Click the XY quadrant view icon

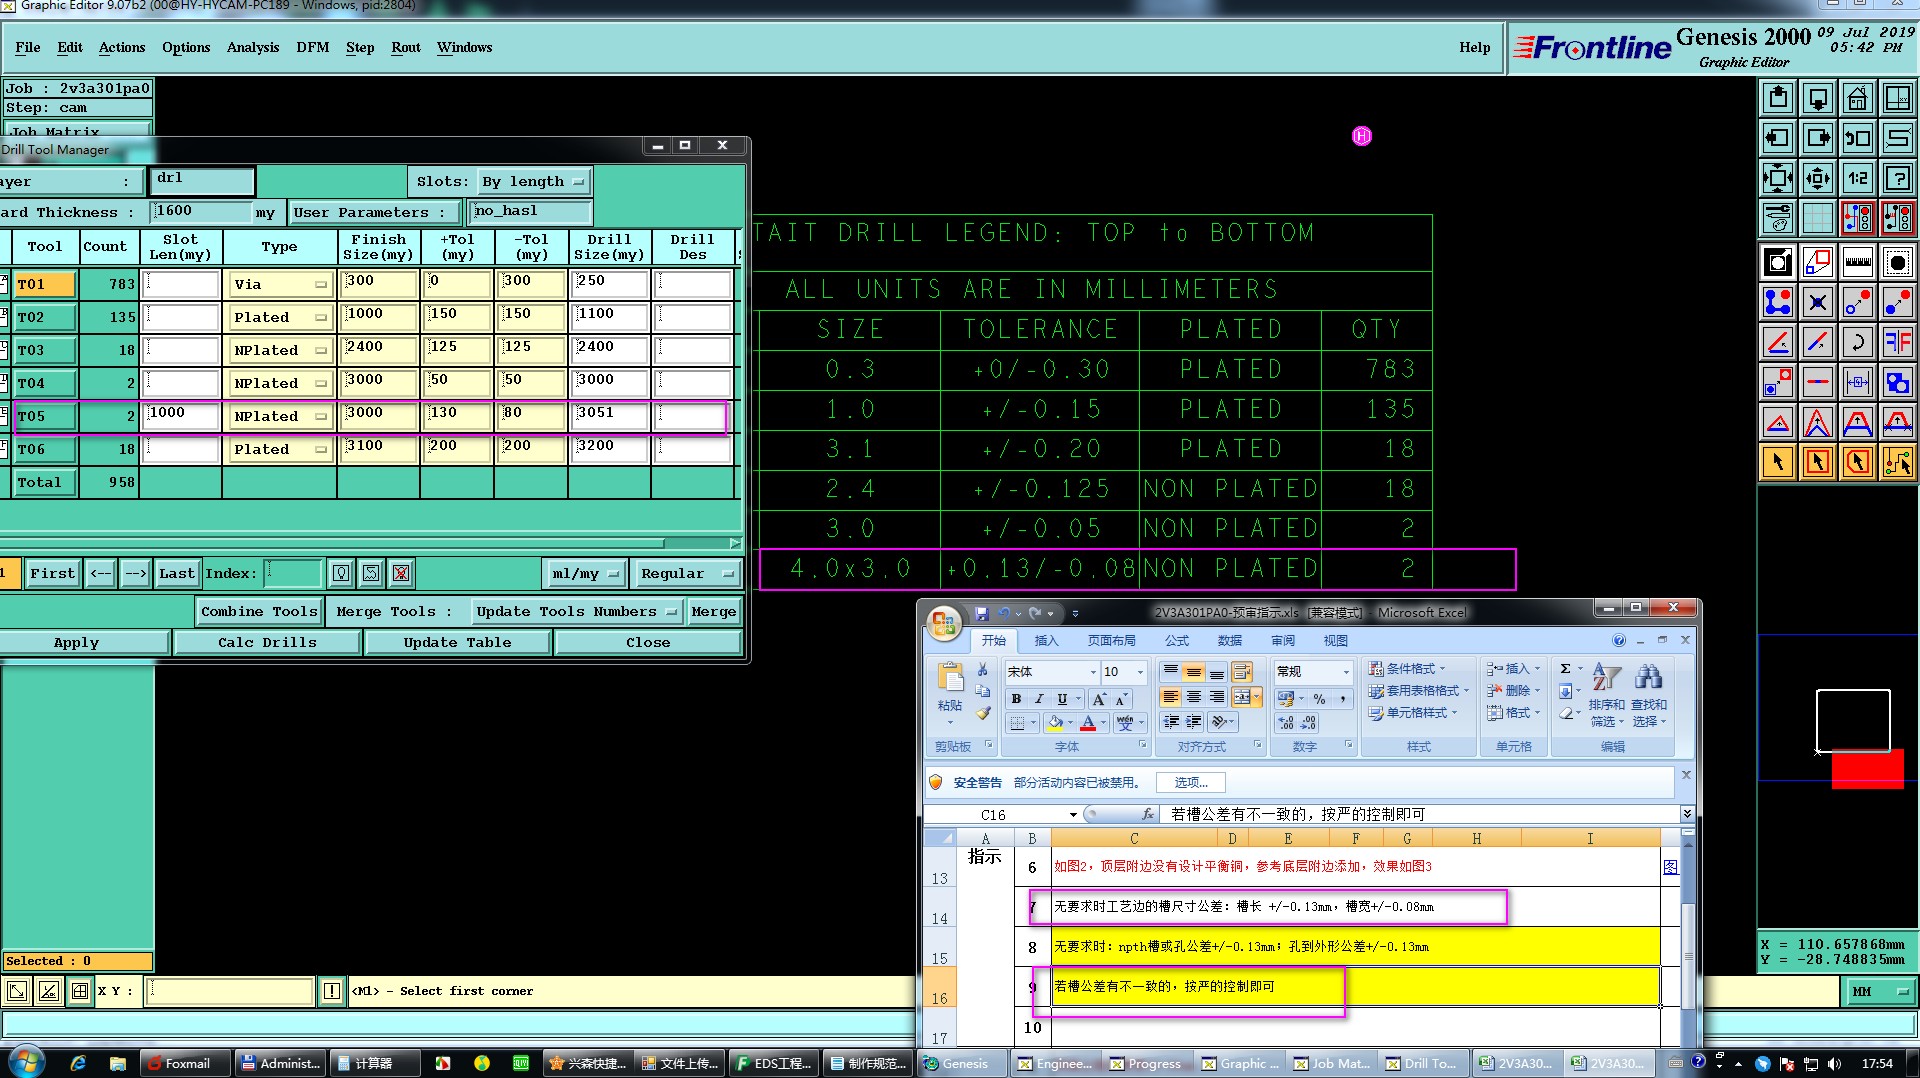[x=1897, y=98]
